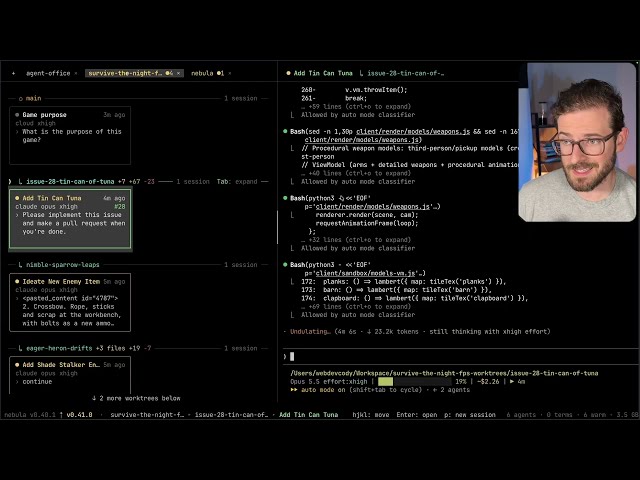The width and height of the screenshot is (640, 480).
Task: Click the green bullet of the models-vm.js Bash command
Action: 285,265
